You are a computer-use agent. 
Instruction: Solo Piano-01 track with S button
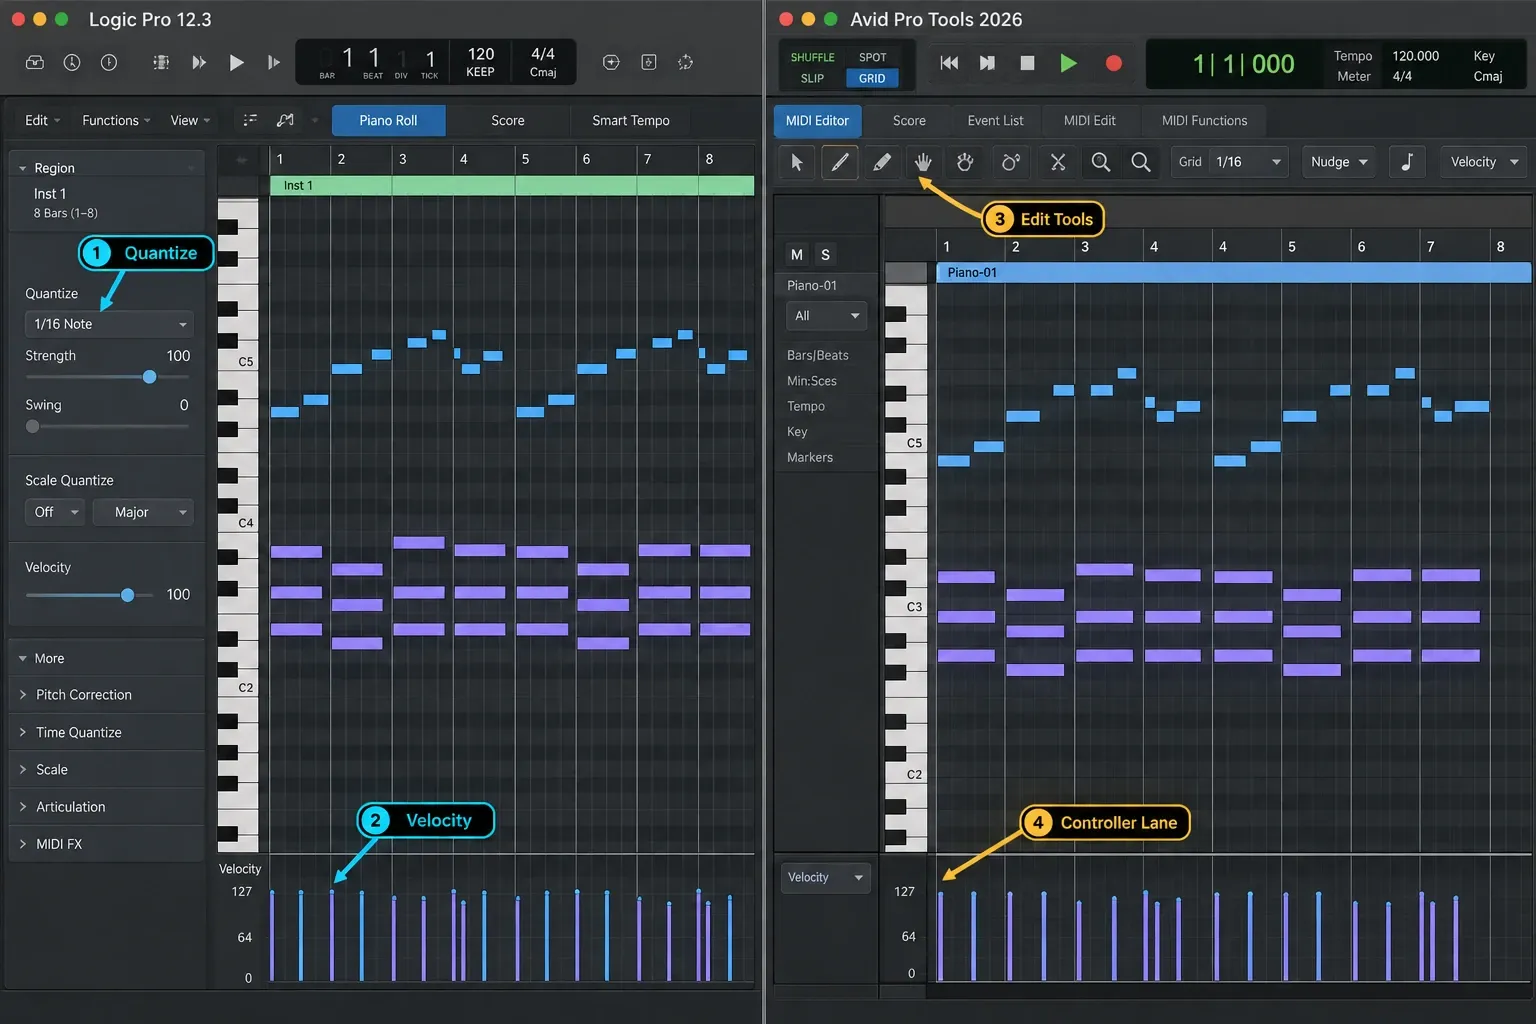825,254
